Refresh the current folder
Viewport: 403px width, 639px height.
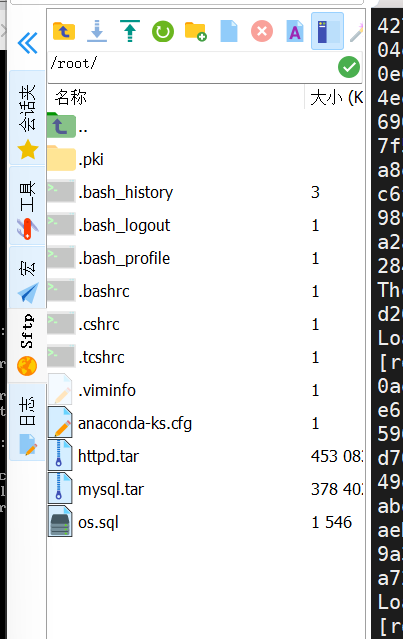163,31
